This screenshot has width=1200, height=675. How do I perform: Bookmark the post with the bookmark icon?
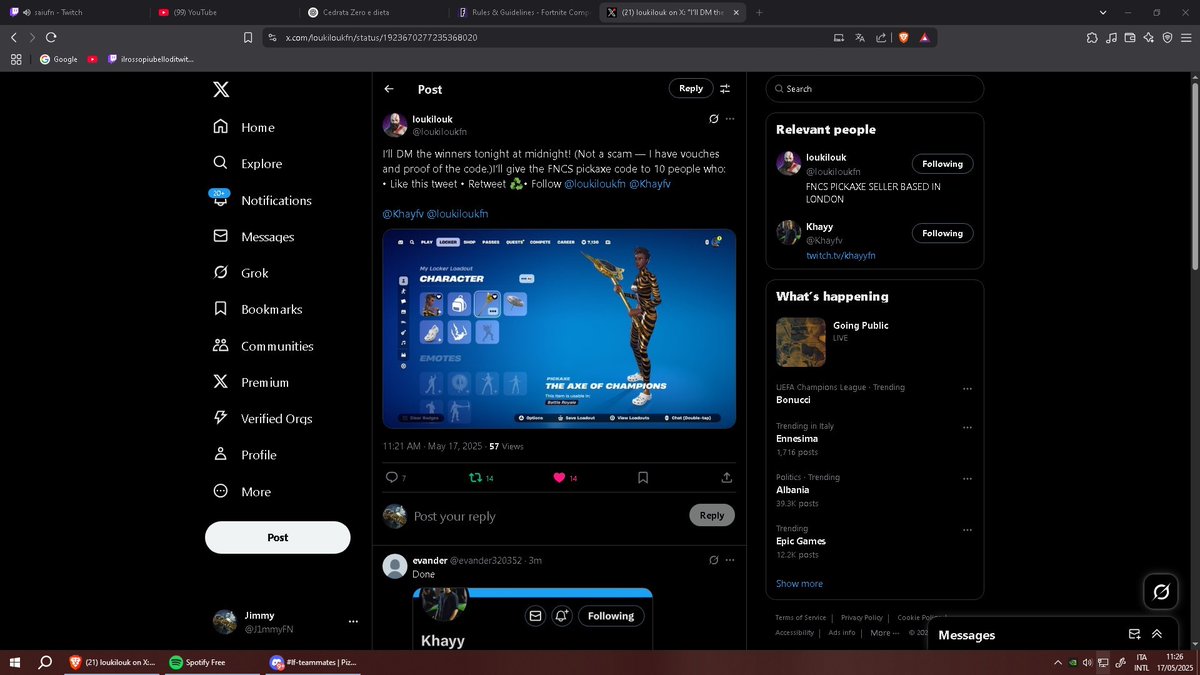pos(643,478)
